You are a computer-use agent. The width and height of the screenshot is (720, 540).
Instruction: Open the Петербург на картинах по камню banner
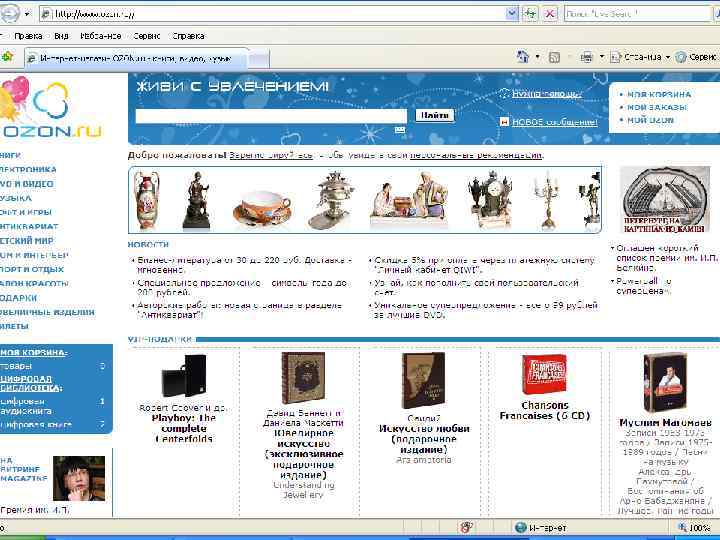pos(664,200)
